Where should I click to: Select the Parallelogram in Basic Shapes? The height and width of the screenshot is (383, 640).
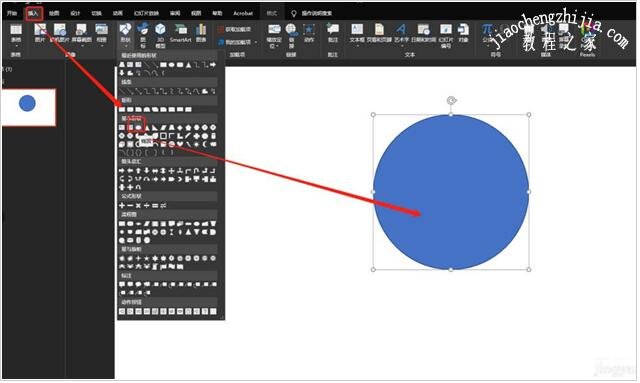click(x=163, y=128)
